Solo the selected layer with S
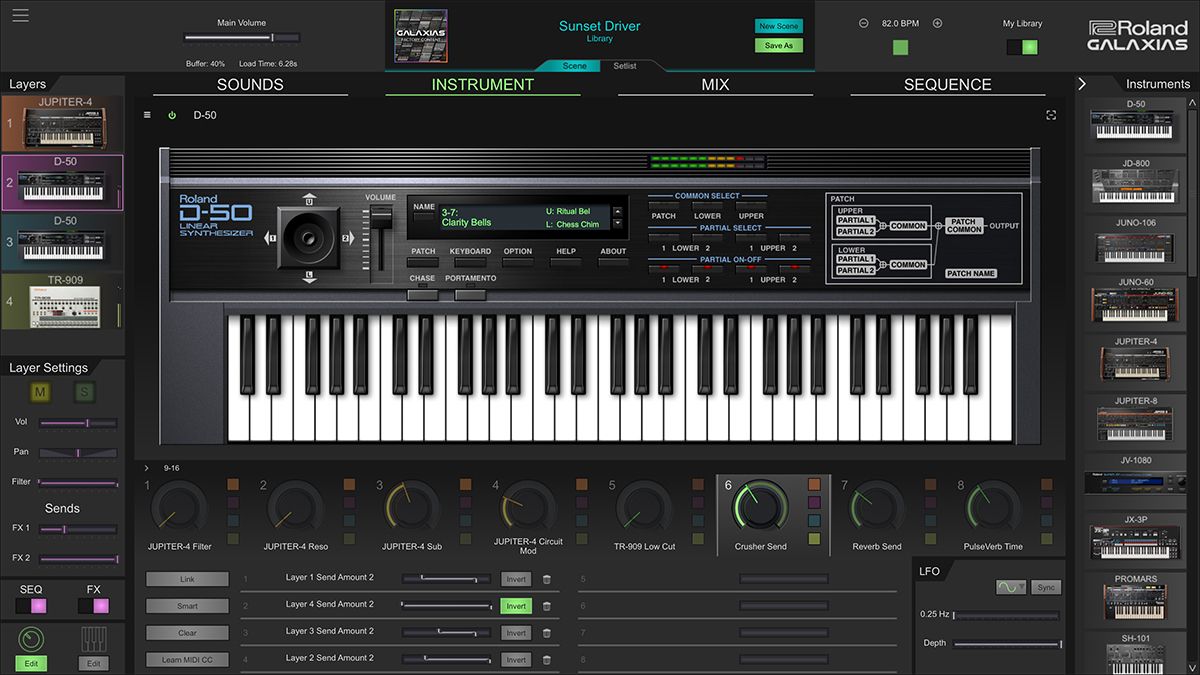Screen dimensions: 1200x675 [x=84, y=393]
